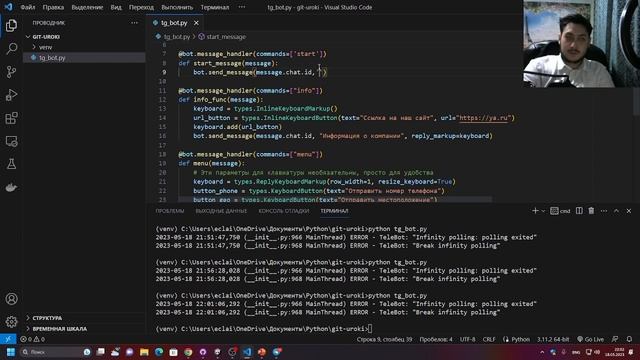Select the cmd terminal entry
This screenshot has width=640, height=360.
click(560, 211)
